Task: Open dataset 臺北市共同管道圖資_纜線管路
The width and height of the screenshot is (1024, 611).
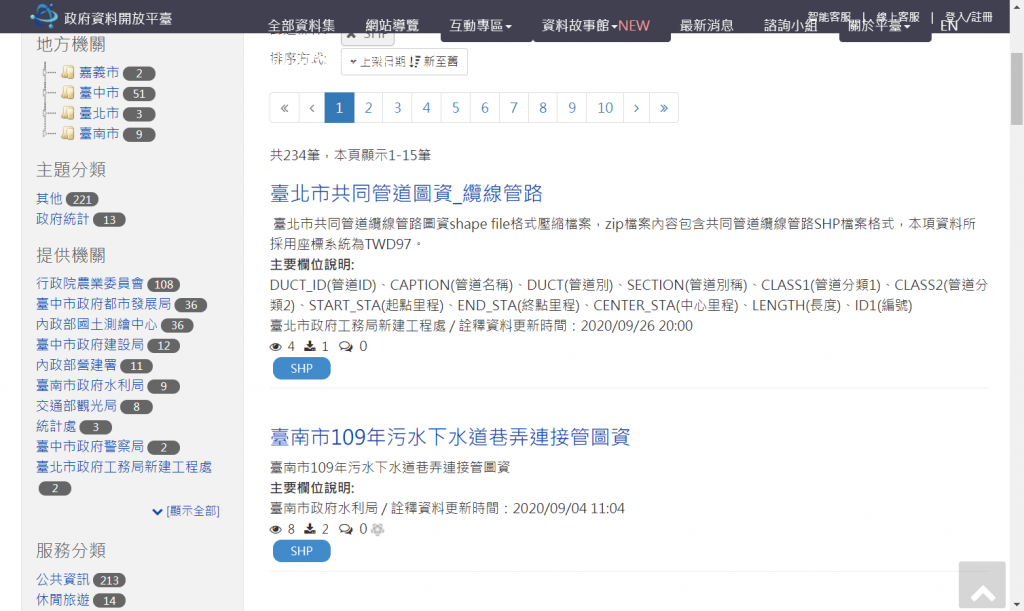Action: [406, 193]
